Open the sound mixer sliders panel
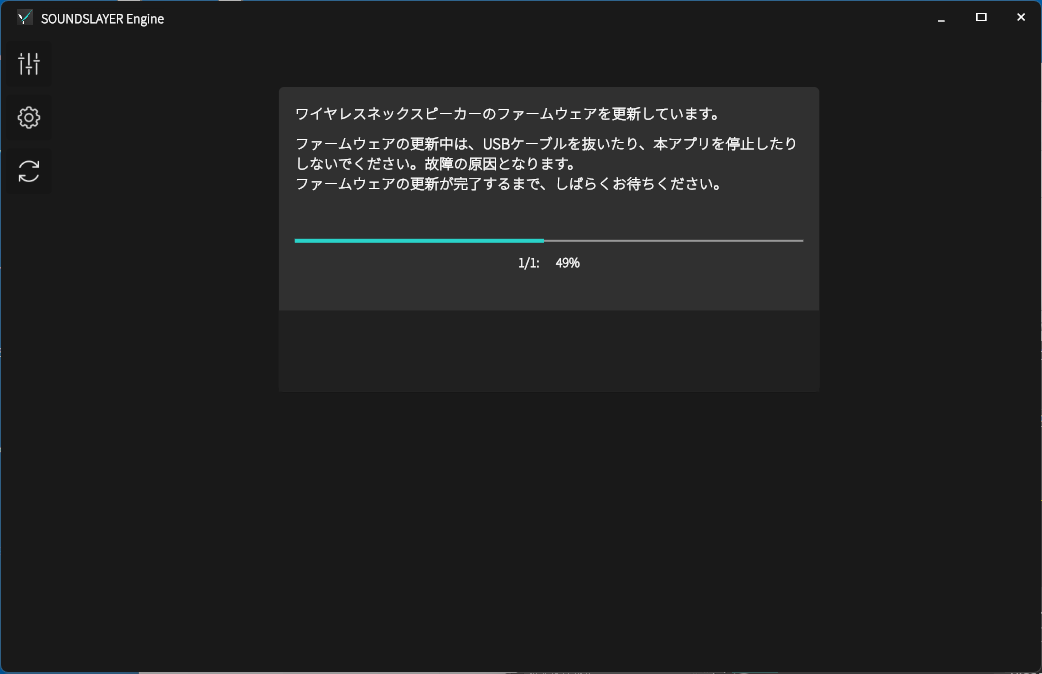The width and height of the screenshot is (1042, 674). click(29, 65)
